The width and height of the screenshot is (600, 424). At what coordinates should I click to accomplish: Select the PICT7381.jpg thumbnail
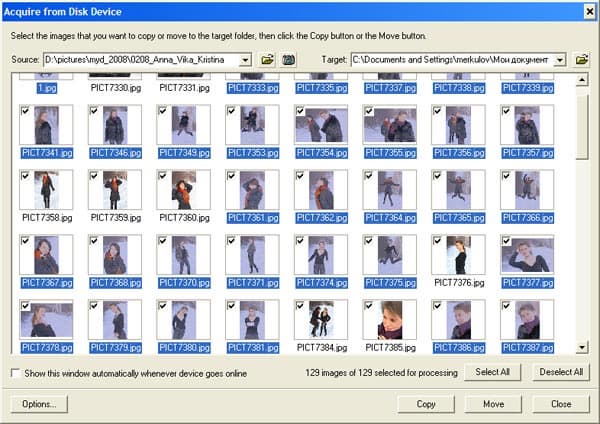253,320
